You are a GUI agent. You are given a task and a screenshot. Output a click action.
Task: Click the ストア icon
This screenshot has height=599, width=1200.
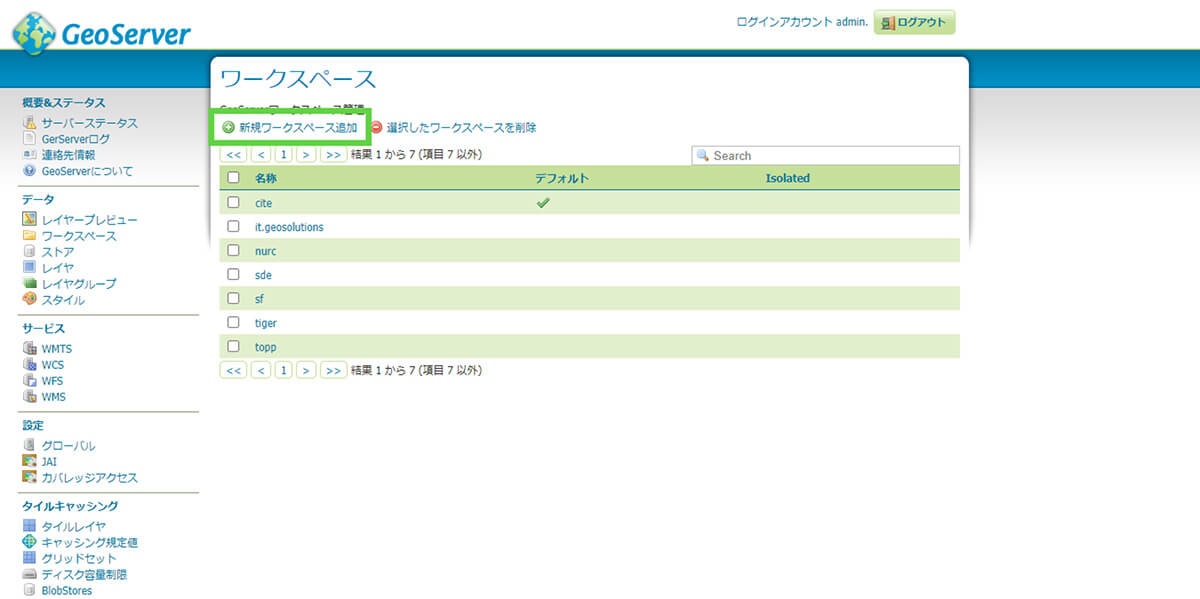29,252
